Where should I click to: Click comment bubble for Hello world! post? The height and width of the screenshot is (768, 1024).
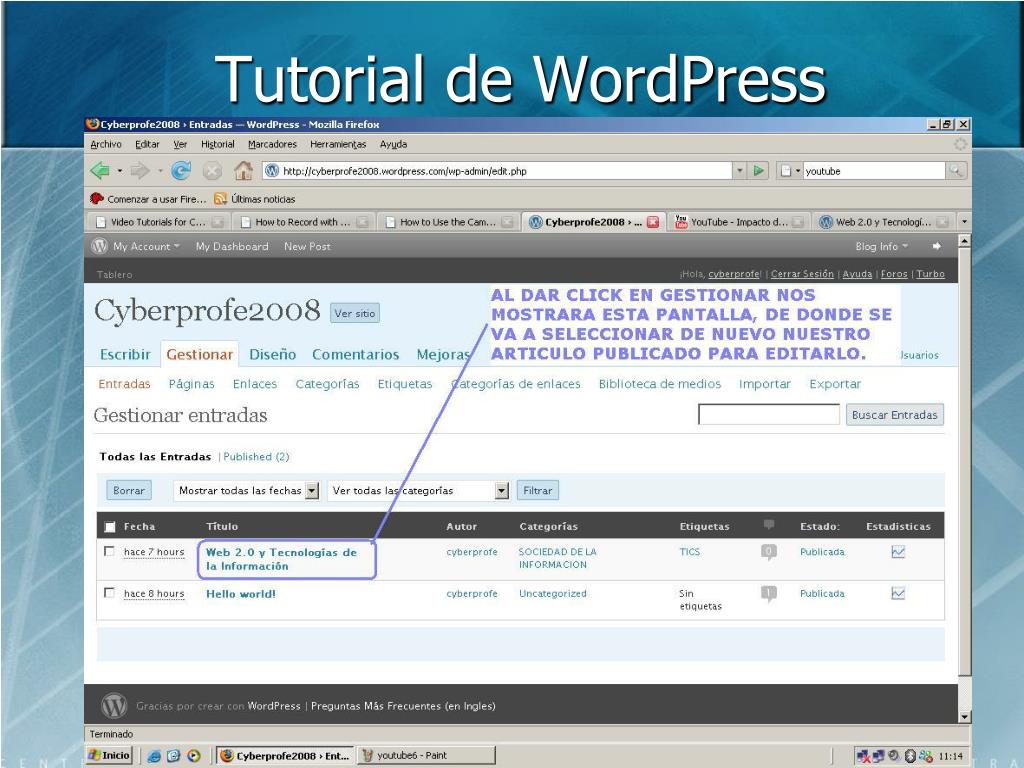click(x=769, y=594)
